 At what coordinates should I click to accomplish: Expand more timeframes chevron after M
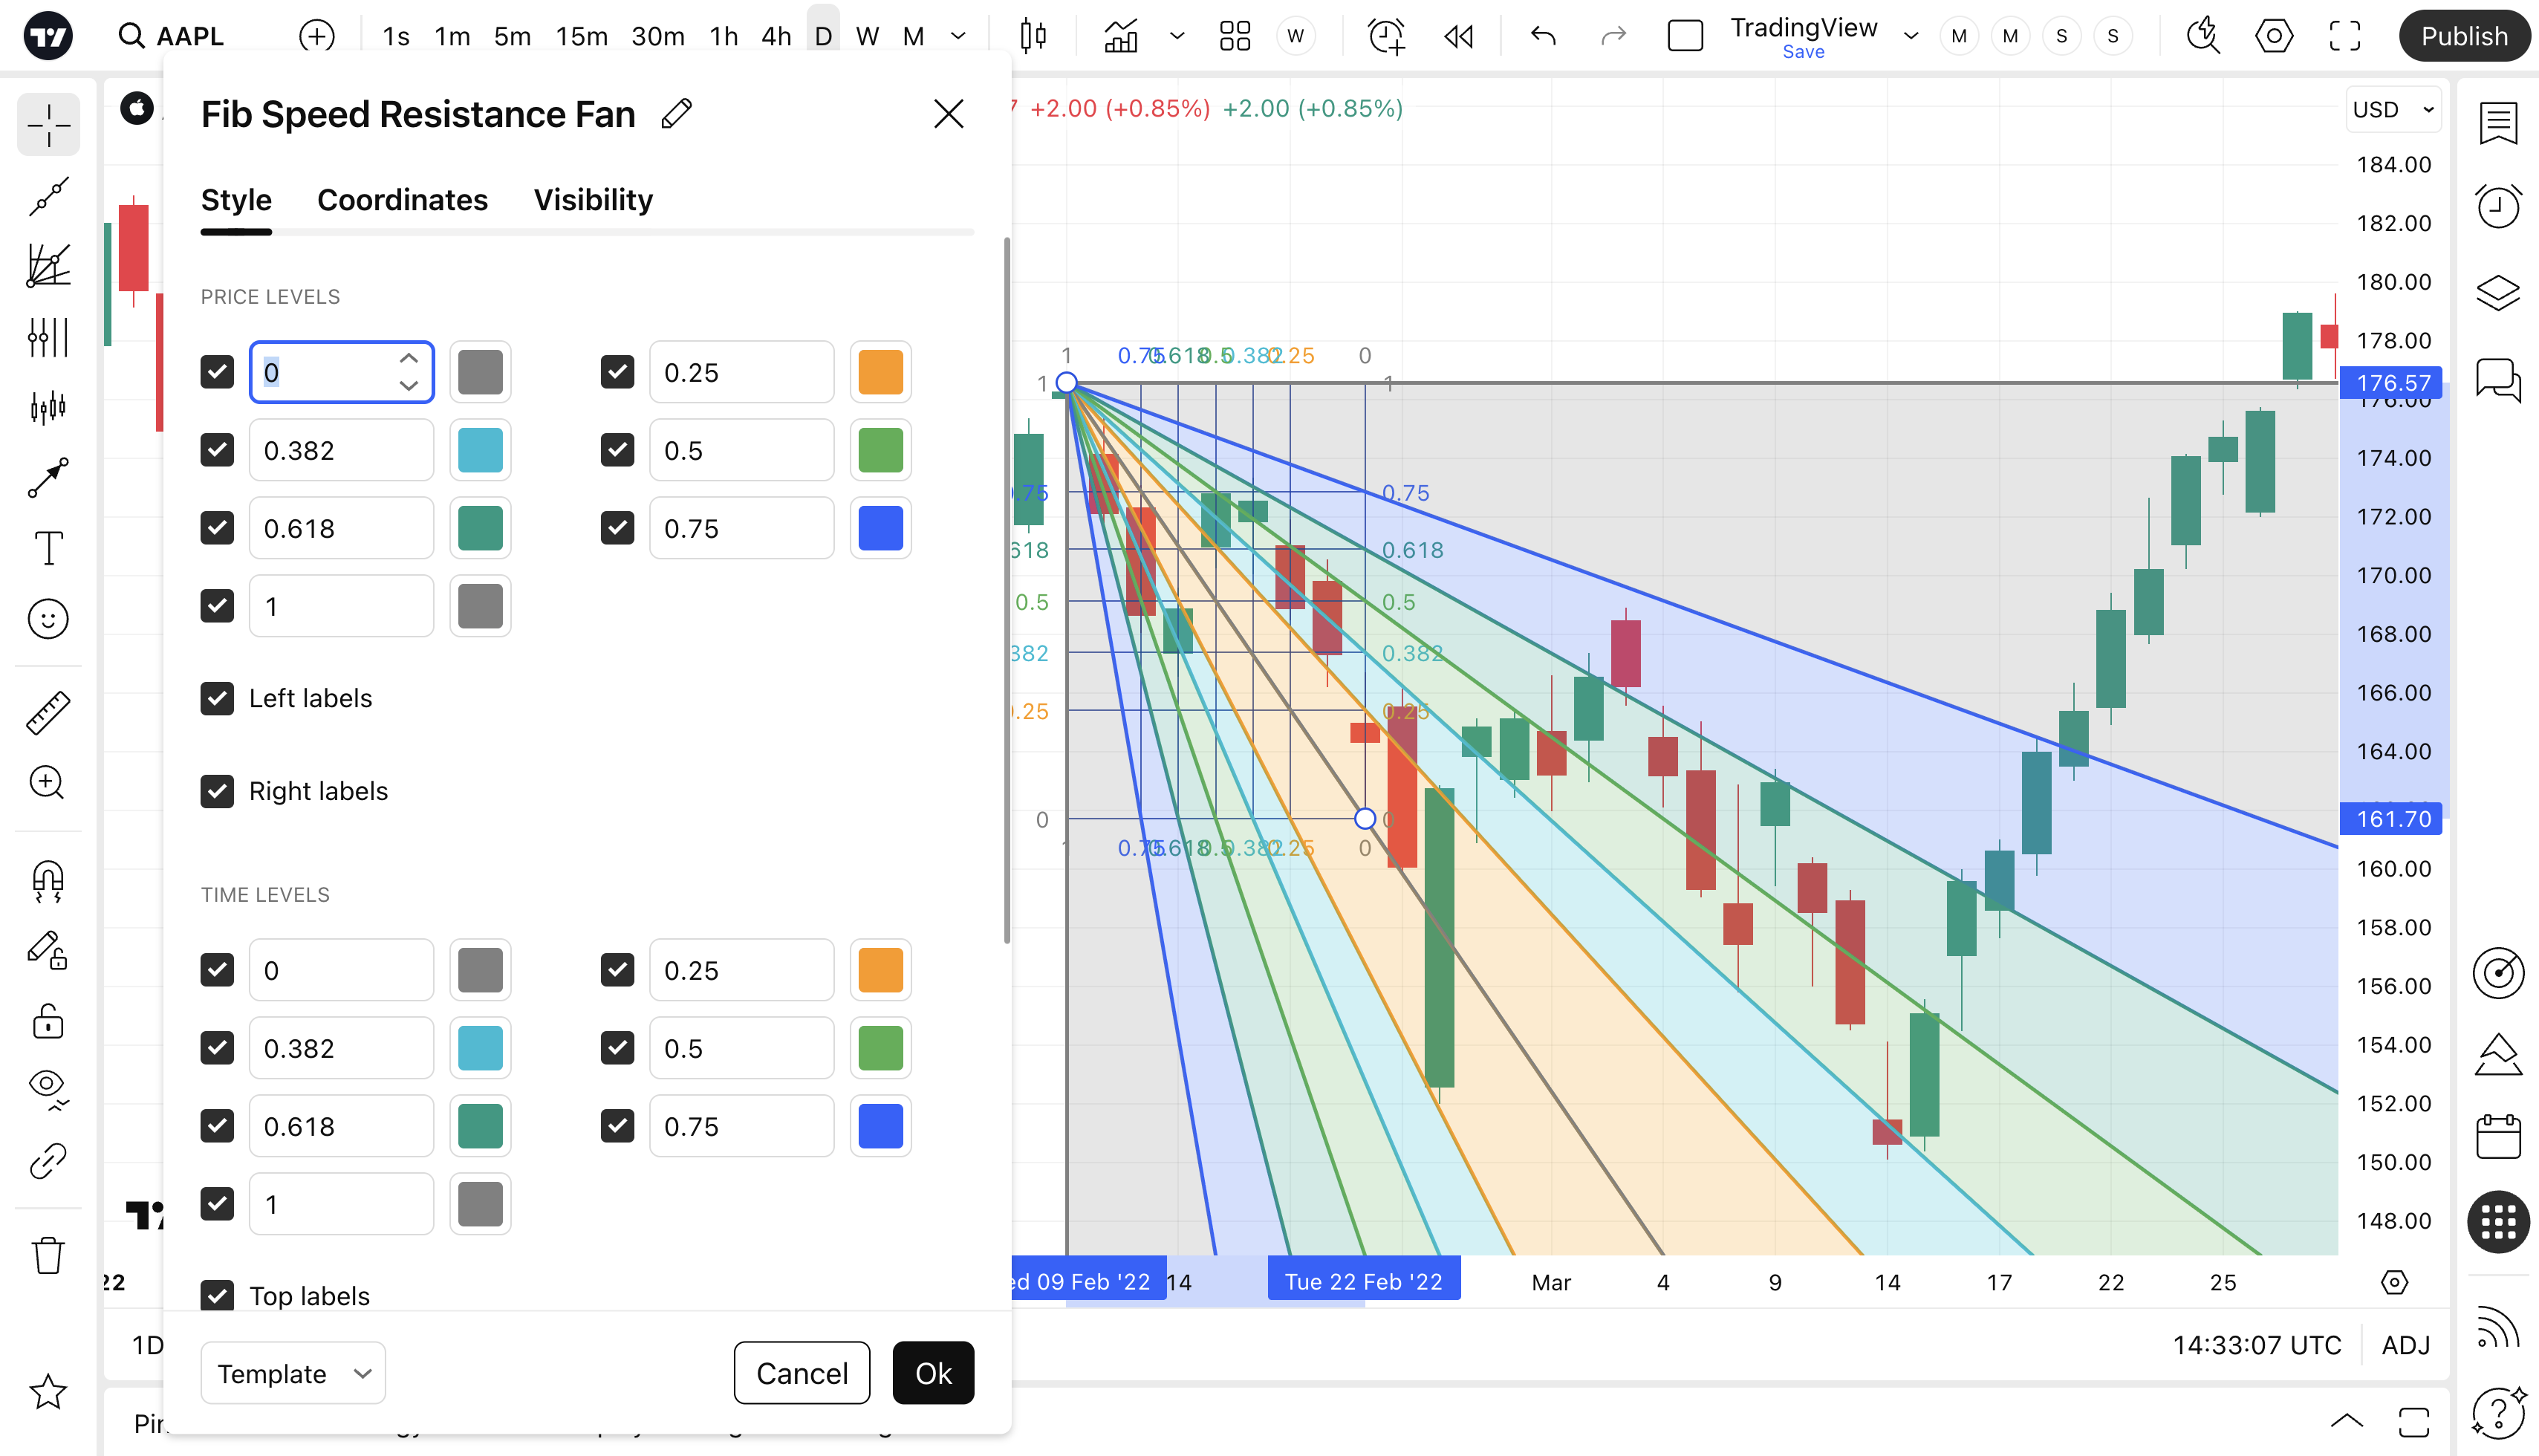tap(958, 37)
